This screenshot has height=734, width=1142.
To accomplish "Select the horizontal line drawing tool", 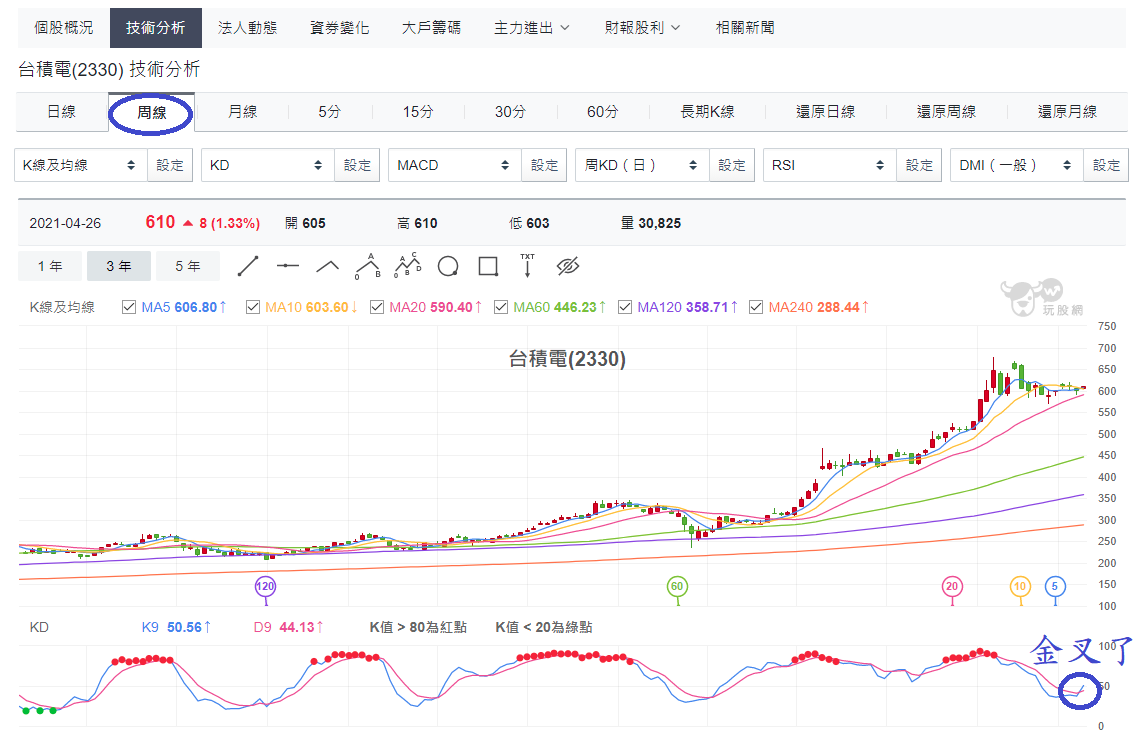I will pos(288,267).
